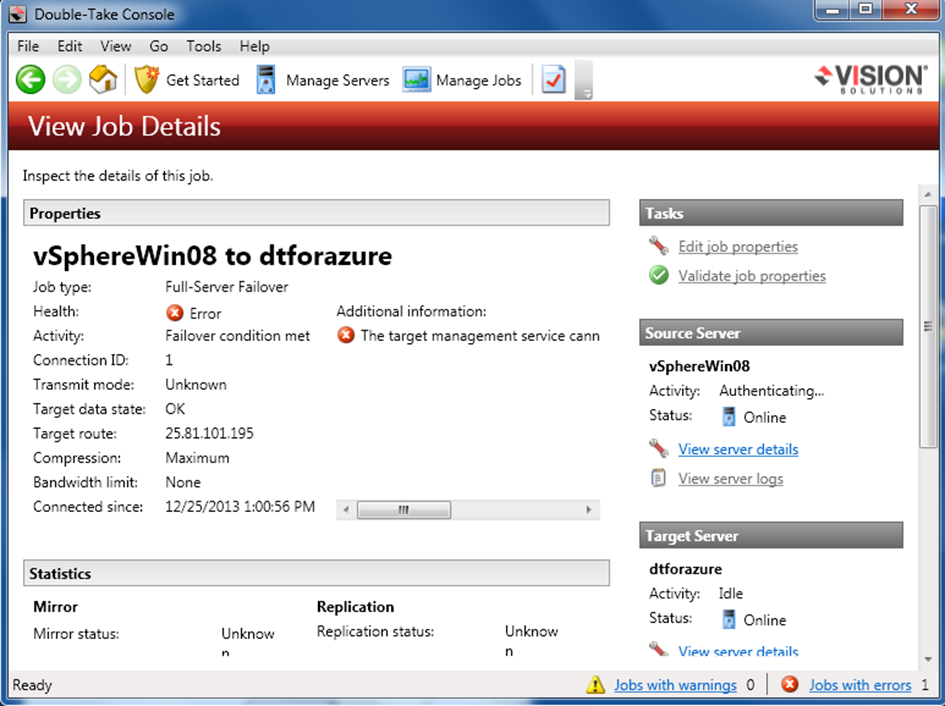Click the notepad icon beside View server logs

pyautogui.click(x=658, y=477)
